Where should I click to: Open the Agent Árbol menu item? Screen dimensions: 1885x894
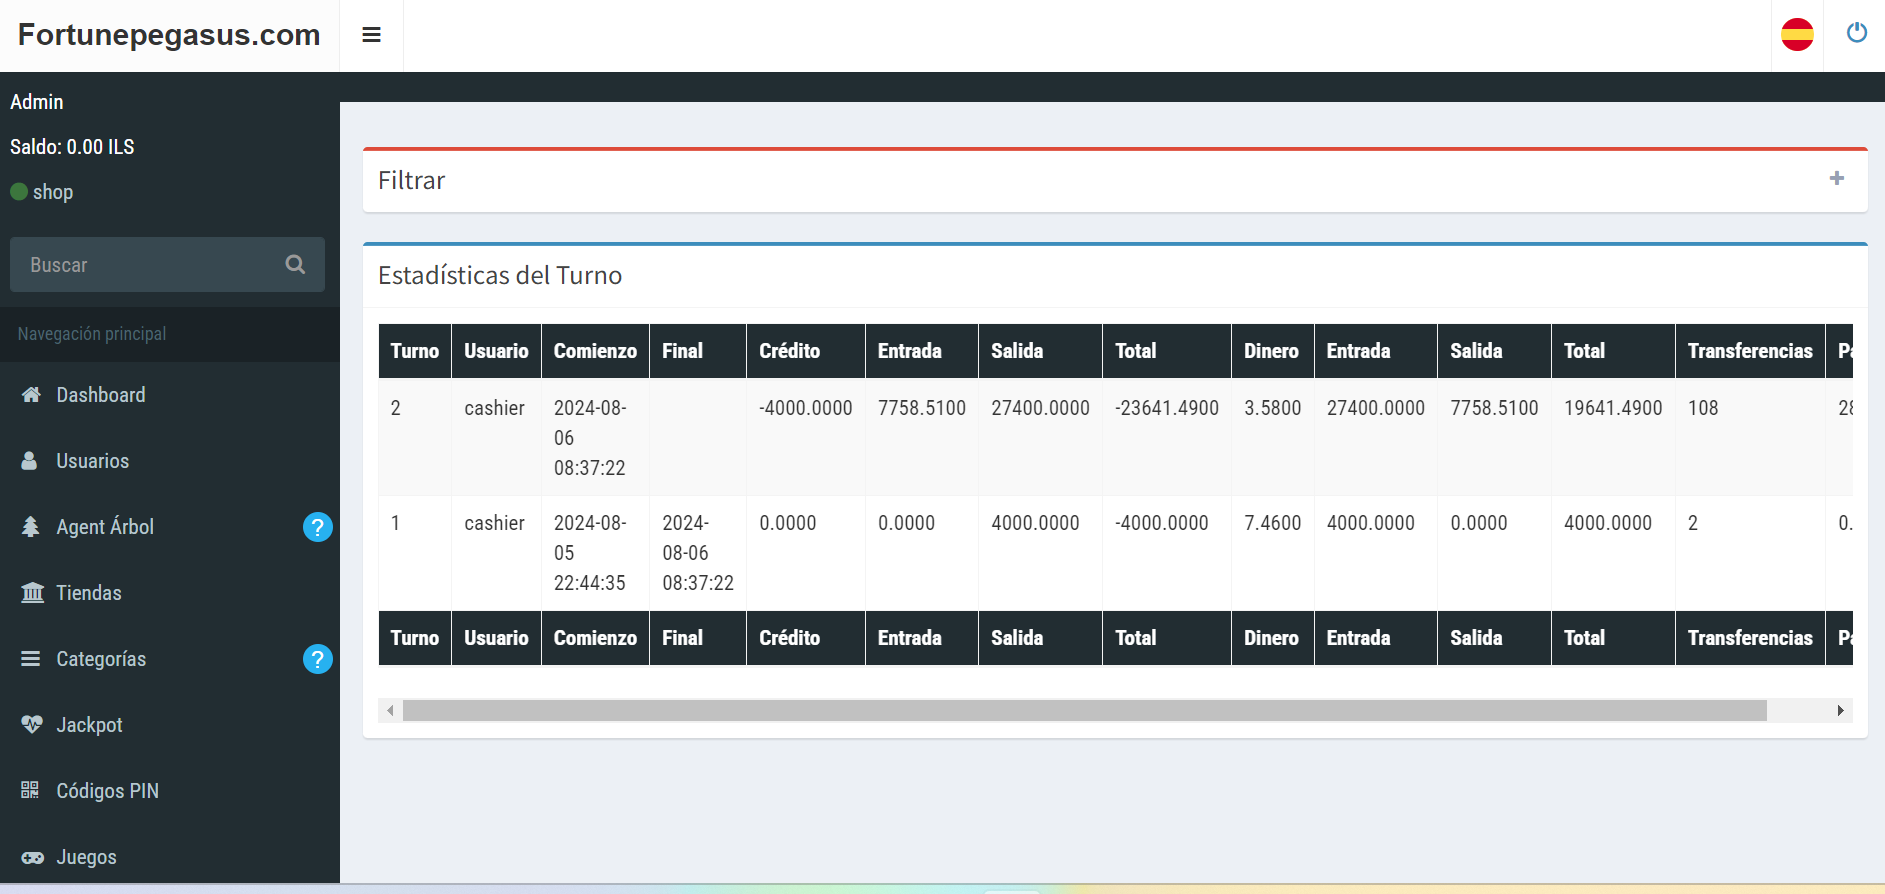tap(170, 527)
